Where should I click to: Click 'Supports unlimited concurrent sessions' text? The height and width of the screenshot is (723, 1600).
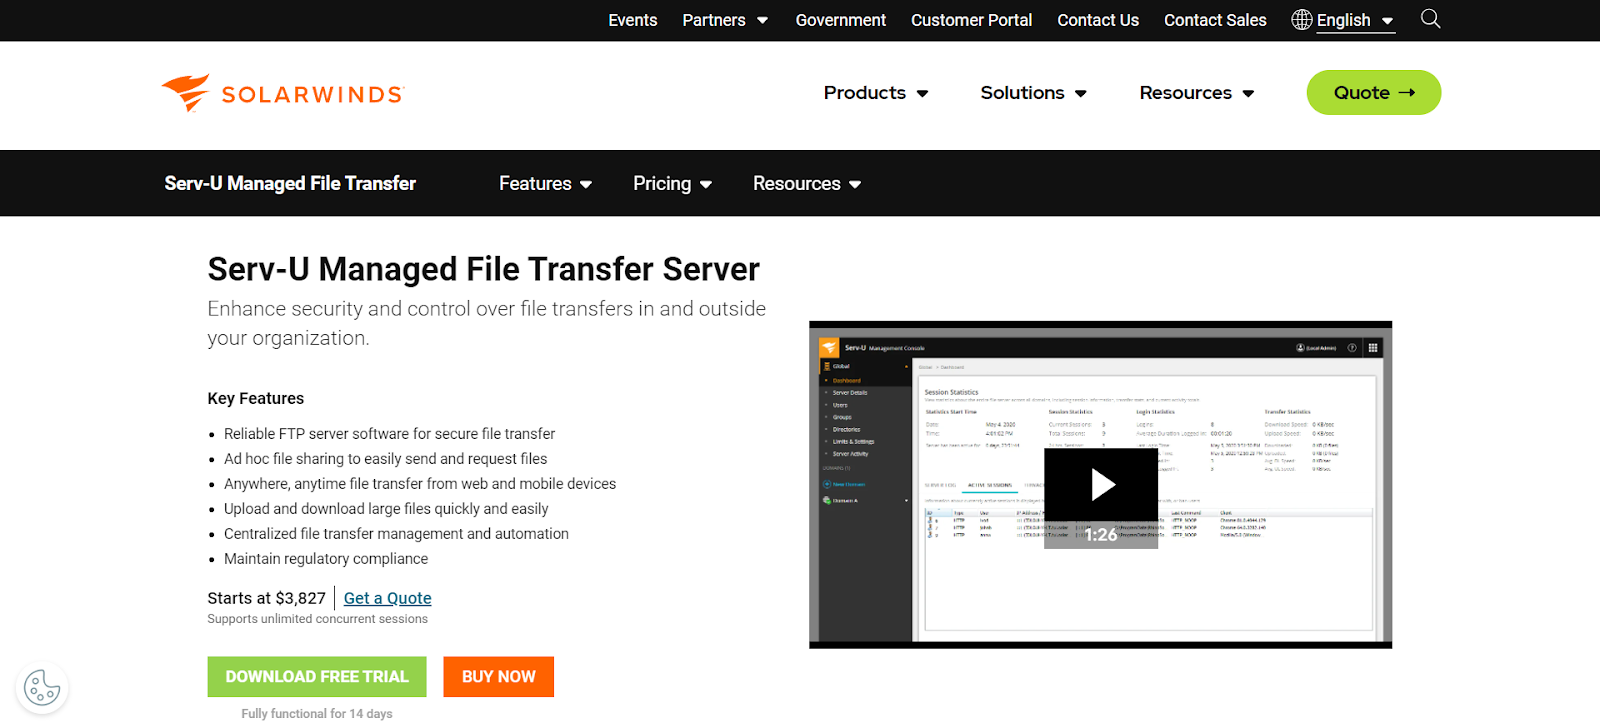coord(318,619)
